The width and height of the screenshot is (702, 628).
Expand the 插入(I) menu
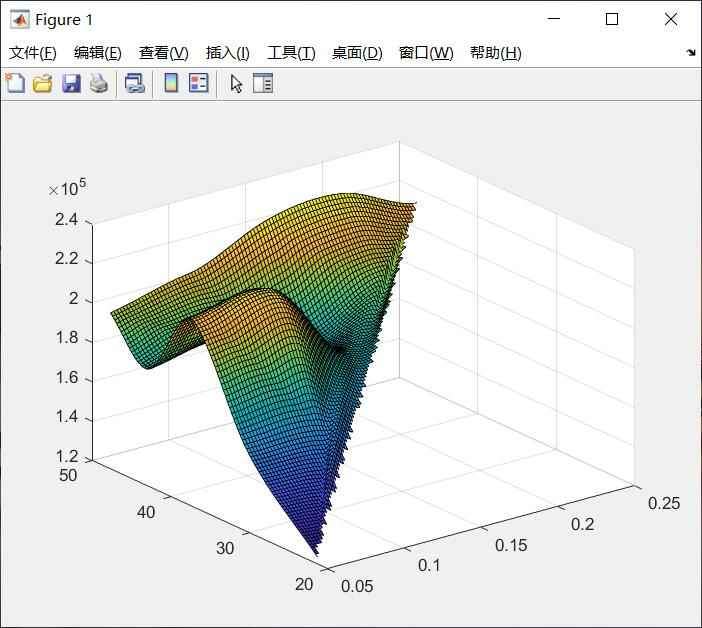[227, 53]
